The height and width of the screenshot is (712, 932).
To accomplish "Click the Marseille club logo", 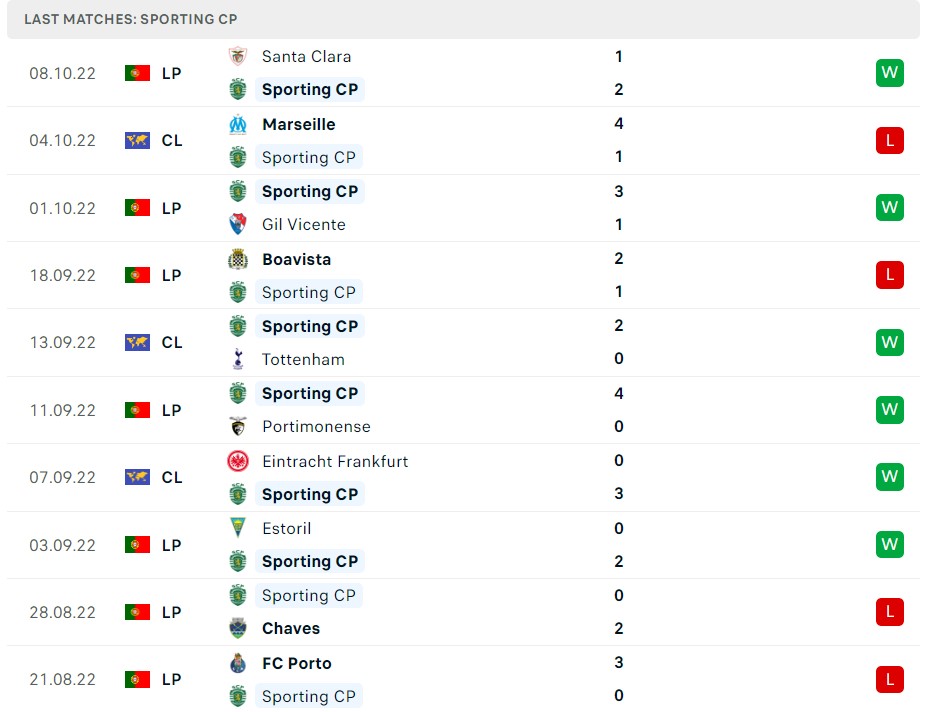I will (x=238, y=124).
